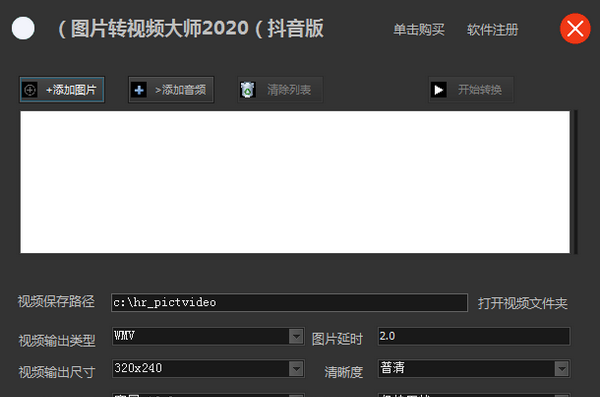Click the add picture circle-plus icon

pyautogui.click(x=30, y=90)
